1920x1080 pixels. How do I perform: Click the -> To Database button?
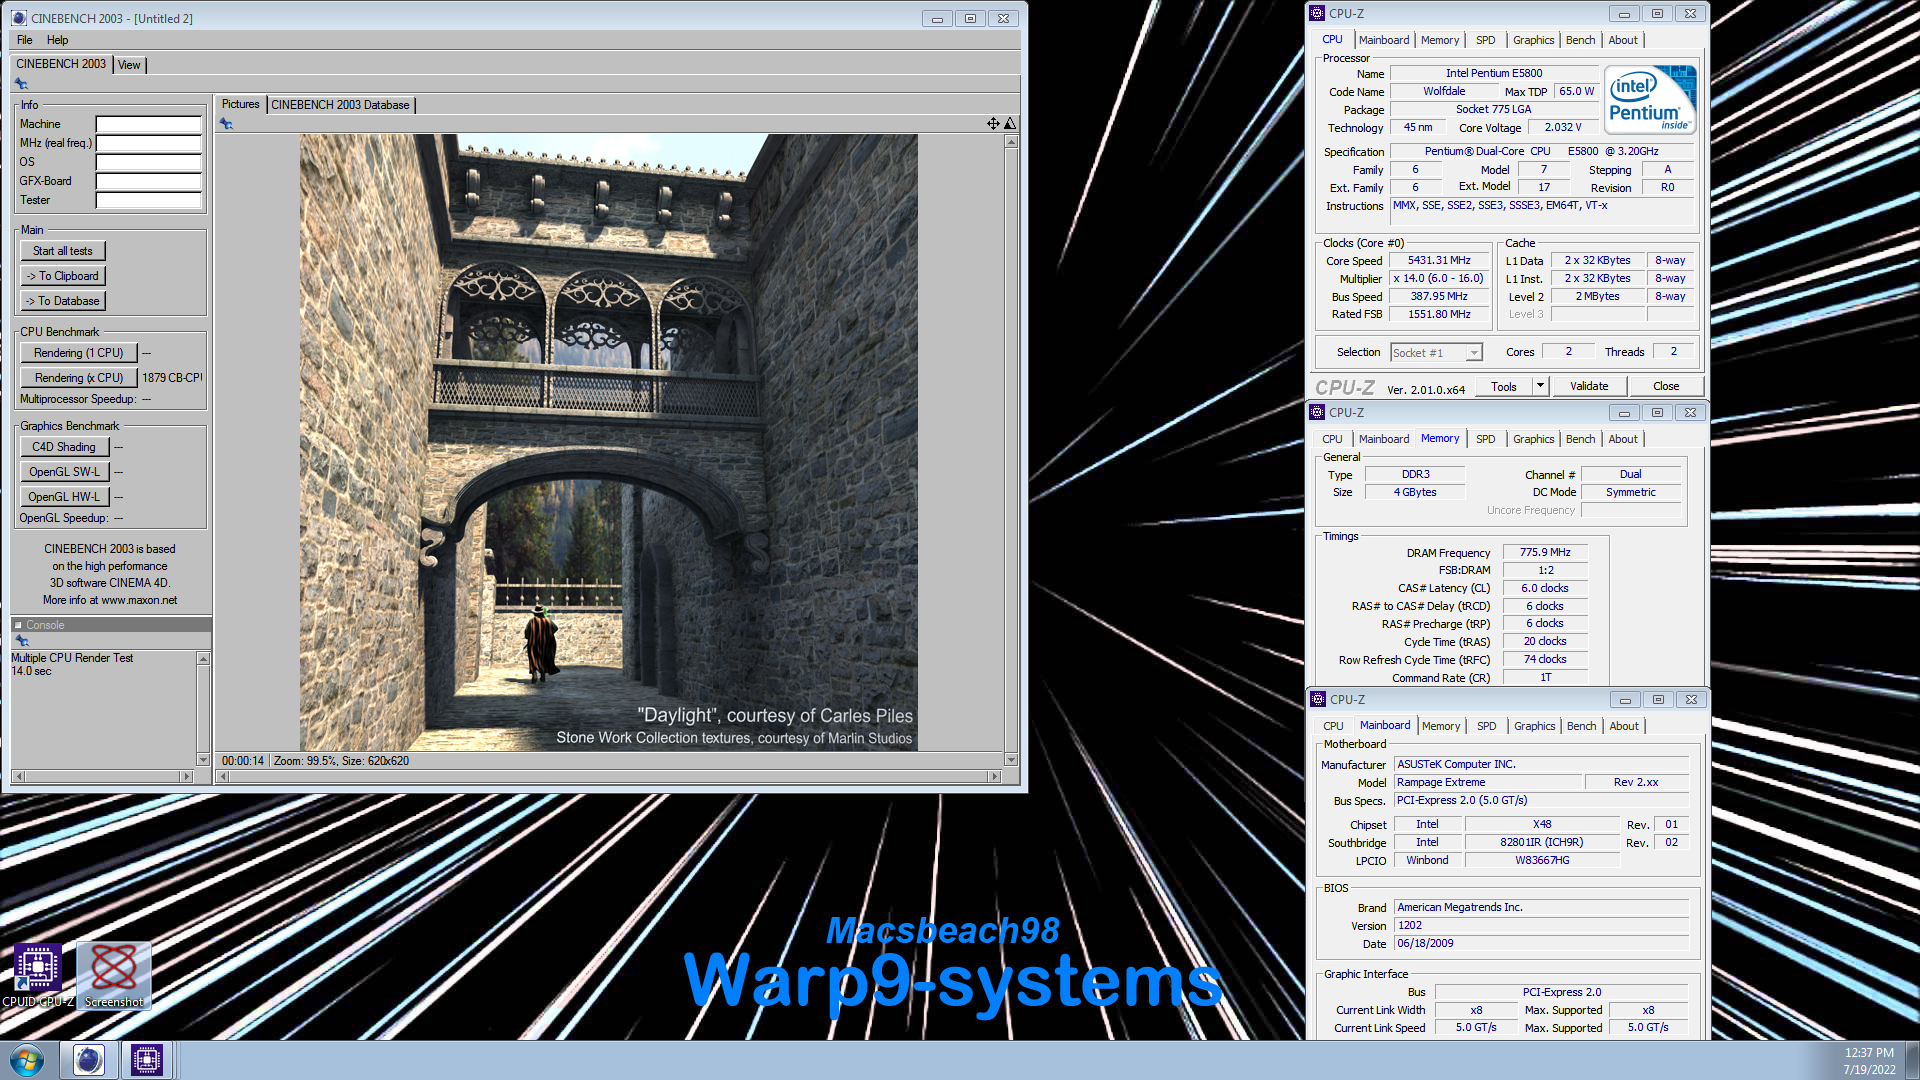click(x=63, y=301)
